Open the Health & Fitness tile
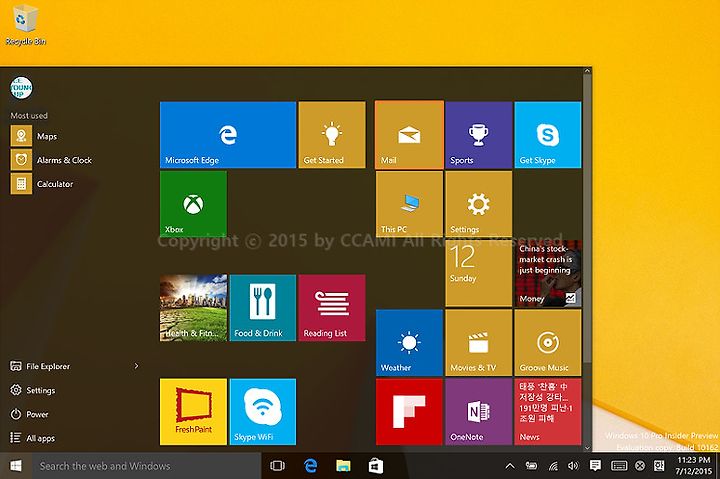720x479 pixels. (x=193, y=308)
